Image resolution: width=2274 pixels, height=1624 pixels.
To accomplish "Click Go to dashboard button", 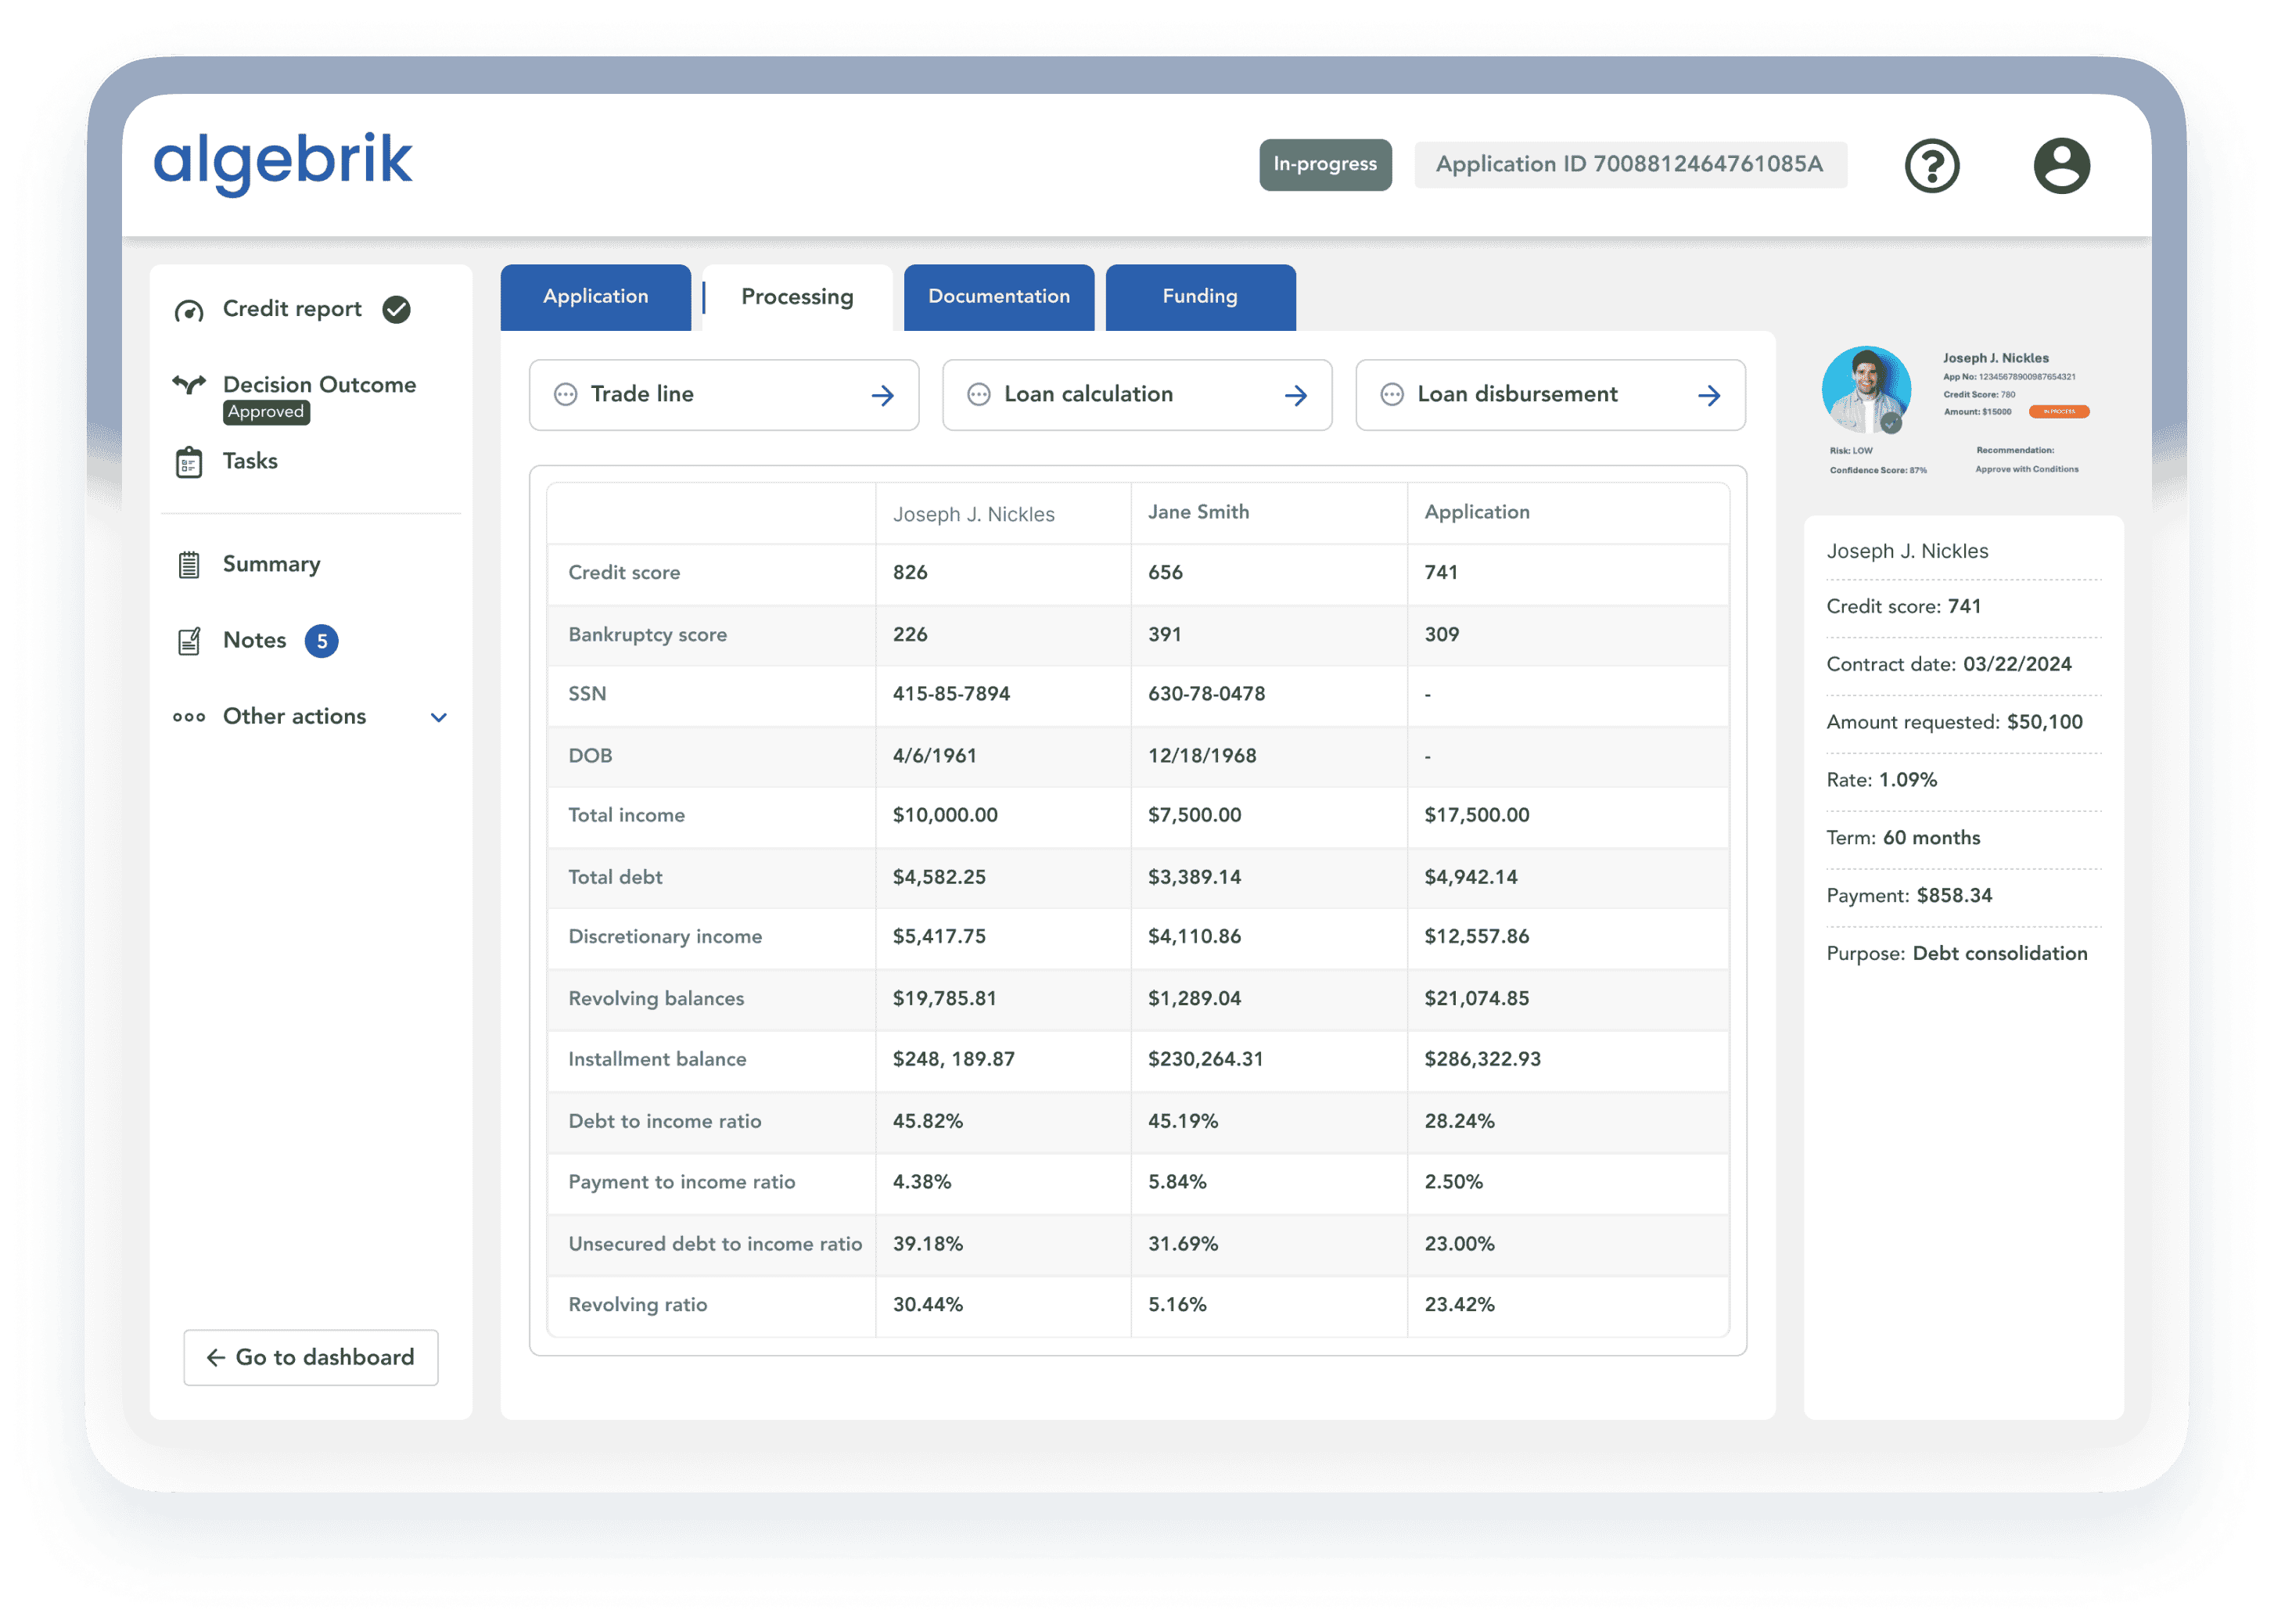I will [310, 1358].
